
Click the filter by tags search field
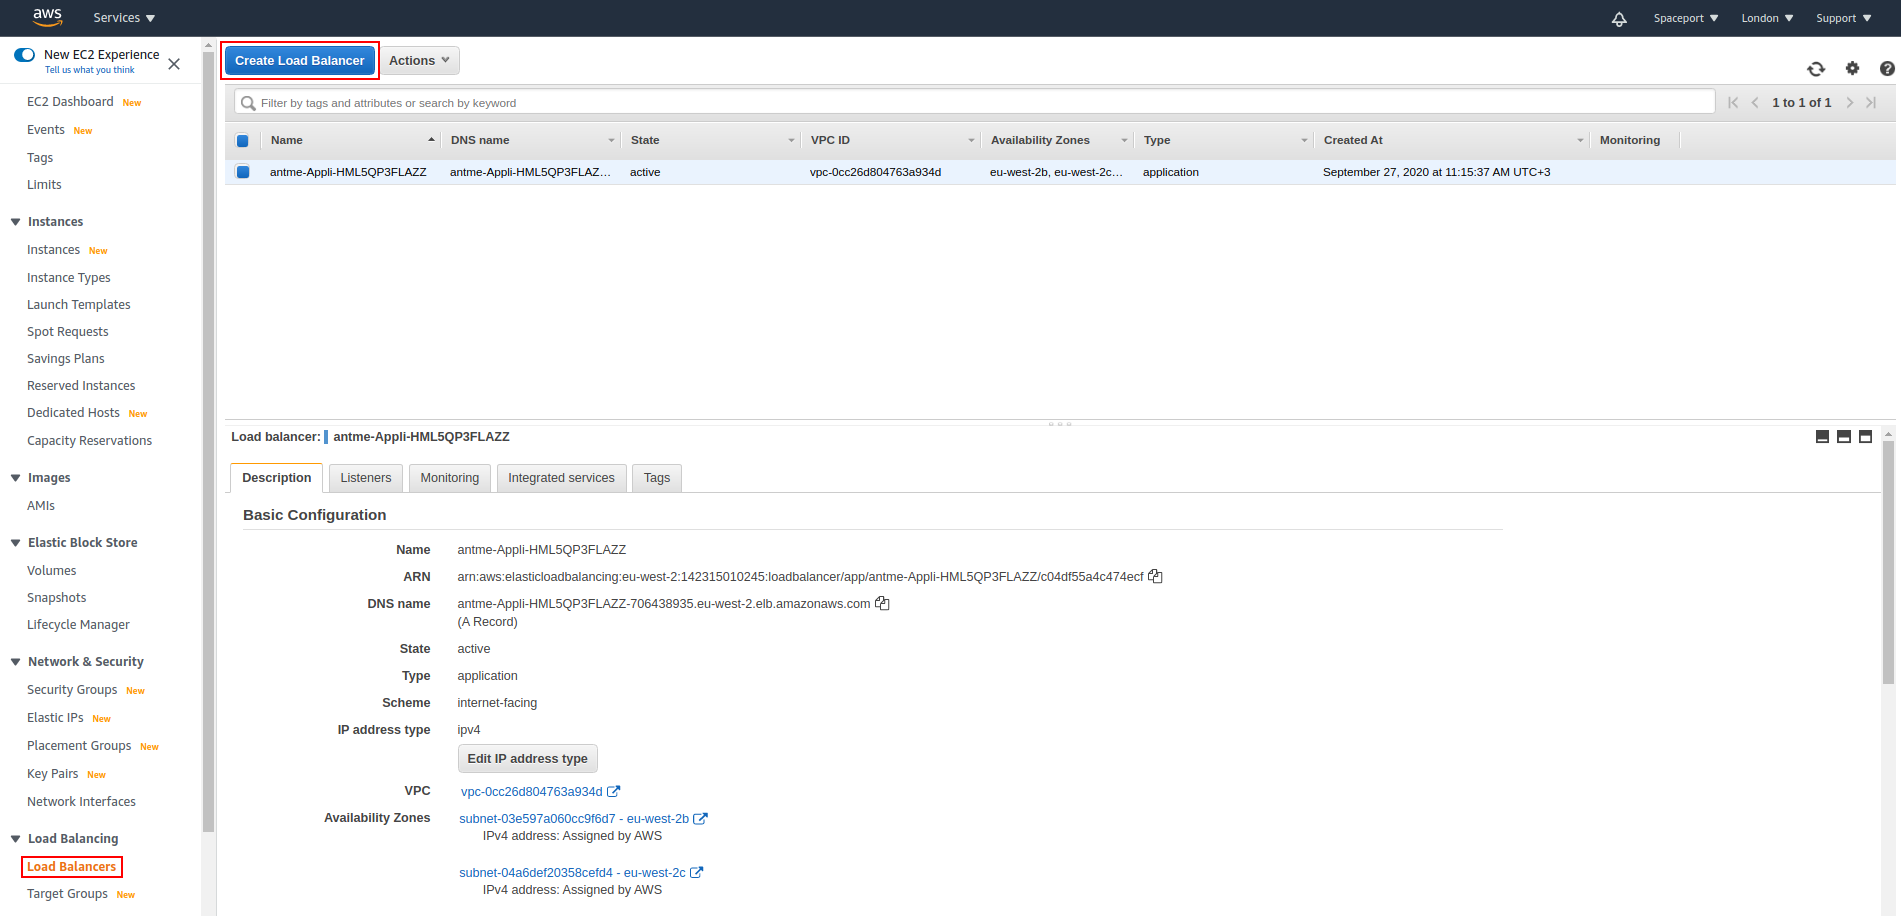coord(975,103)
